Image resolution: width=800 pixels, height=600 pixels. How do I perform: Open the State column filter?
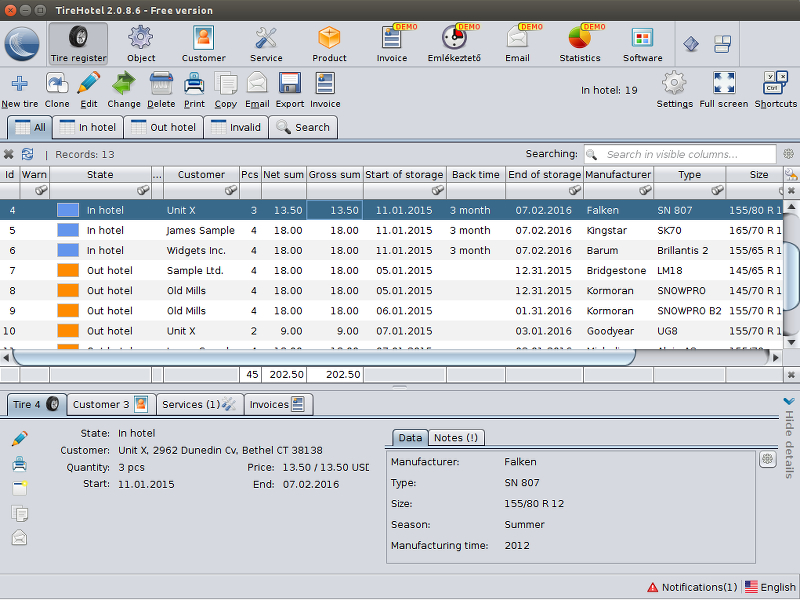coord(143,190)
